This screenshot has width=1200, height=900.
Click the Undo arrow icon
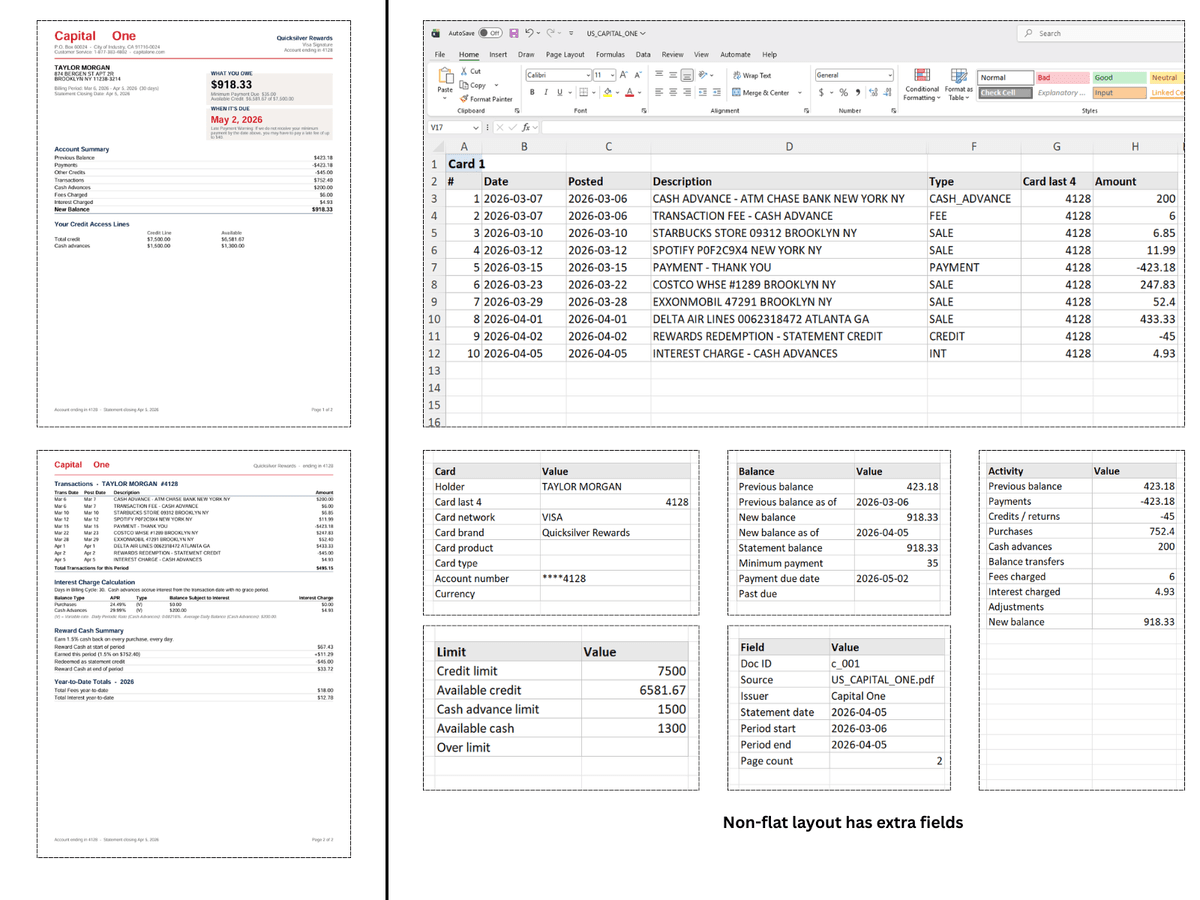(x=530, y=33)
